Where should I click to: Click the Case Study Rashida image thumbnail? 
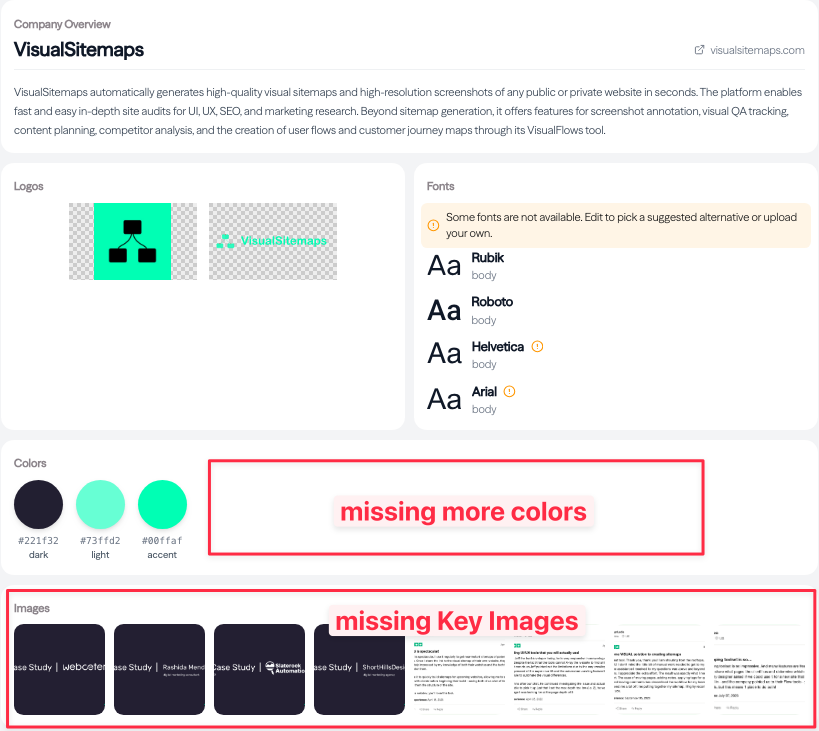tap(159, 670)
